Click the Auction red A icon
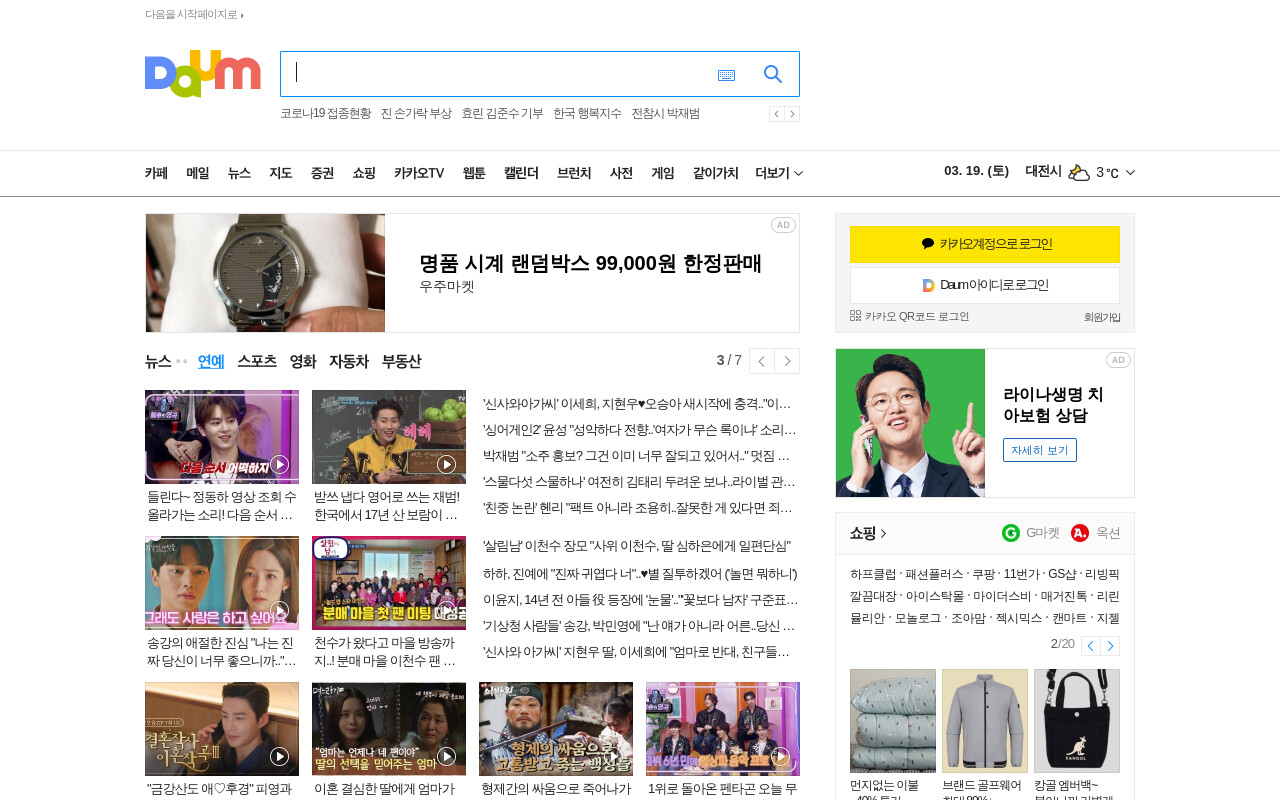1280x800 pixels. pos(1080,533)
